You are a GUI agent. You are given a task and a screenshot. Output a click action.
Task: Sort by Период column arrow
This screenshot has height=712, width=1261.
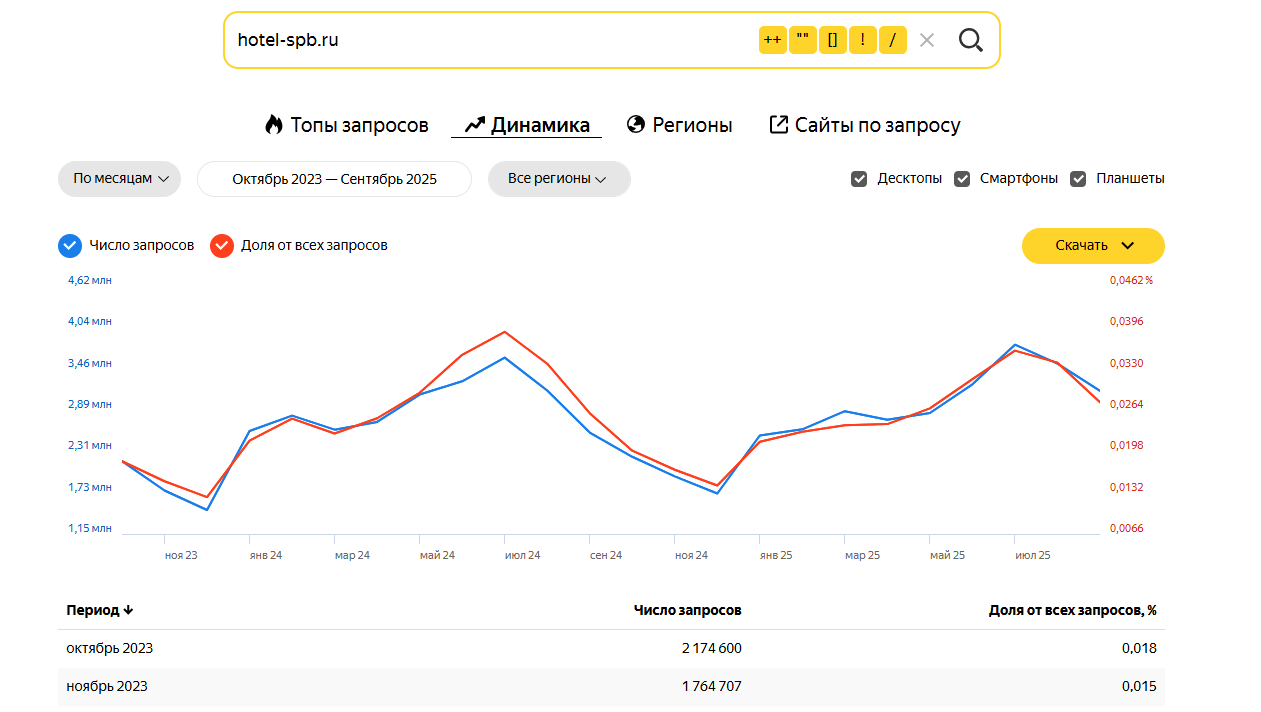pyautogui.click(x=128, y=610)
